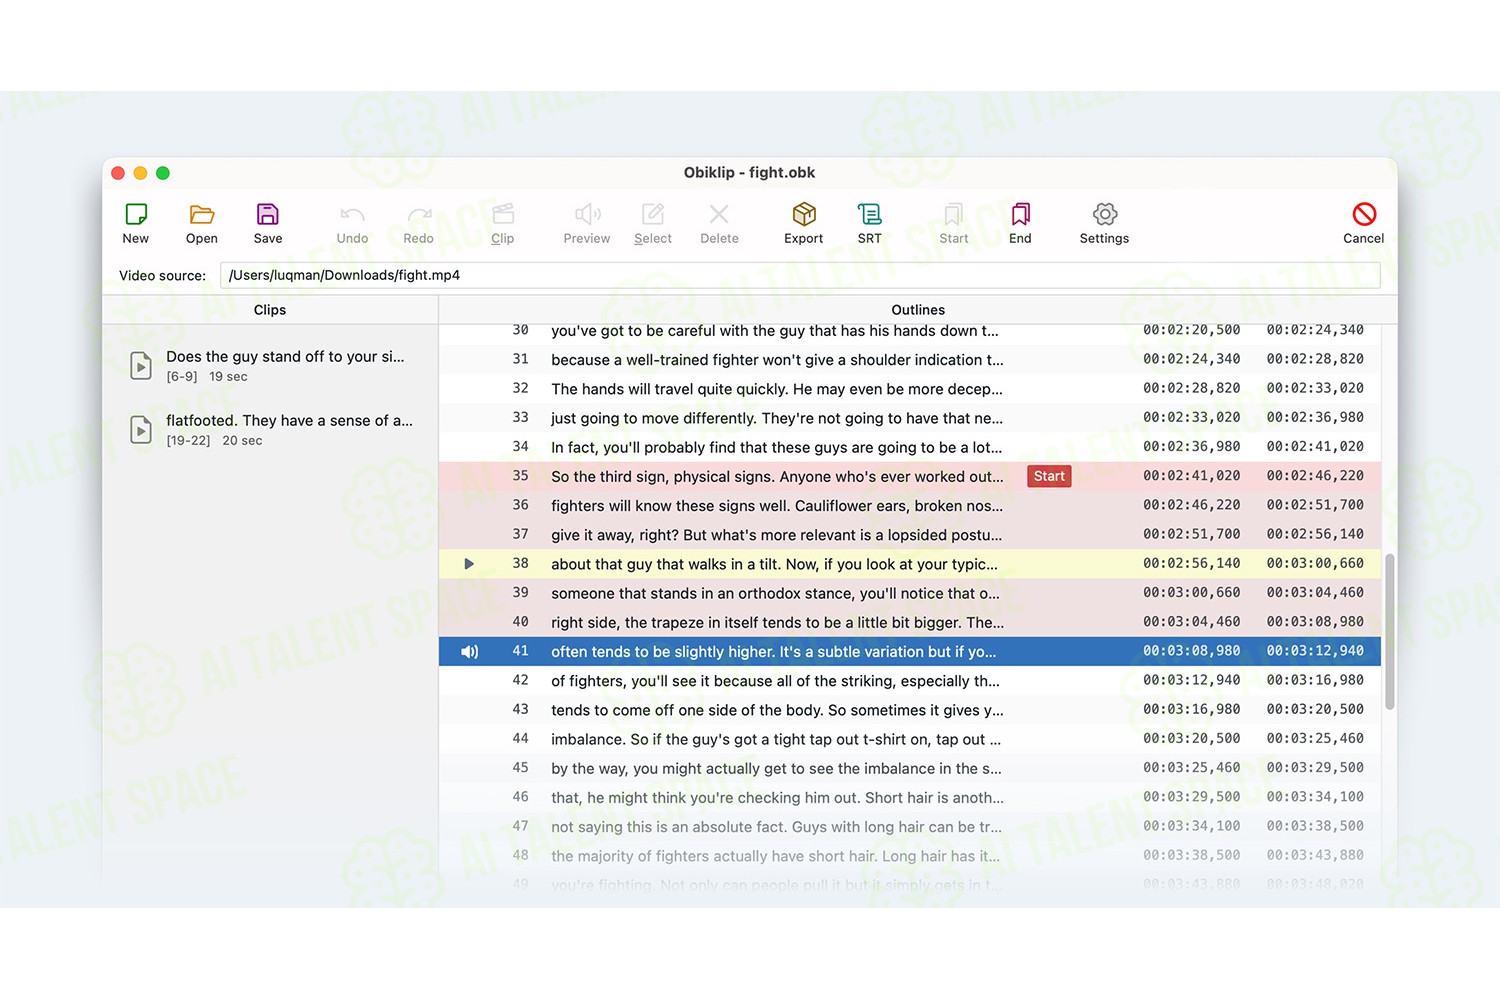Select row 41 'often tends to be slightly higher'

910,652
